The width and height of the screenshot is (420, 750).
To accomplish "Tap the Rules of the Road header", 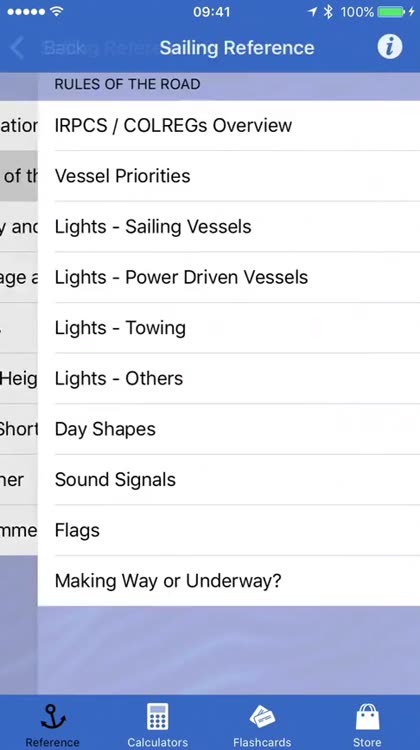I will pyautogui.click(x=127, y=85).
